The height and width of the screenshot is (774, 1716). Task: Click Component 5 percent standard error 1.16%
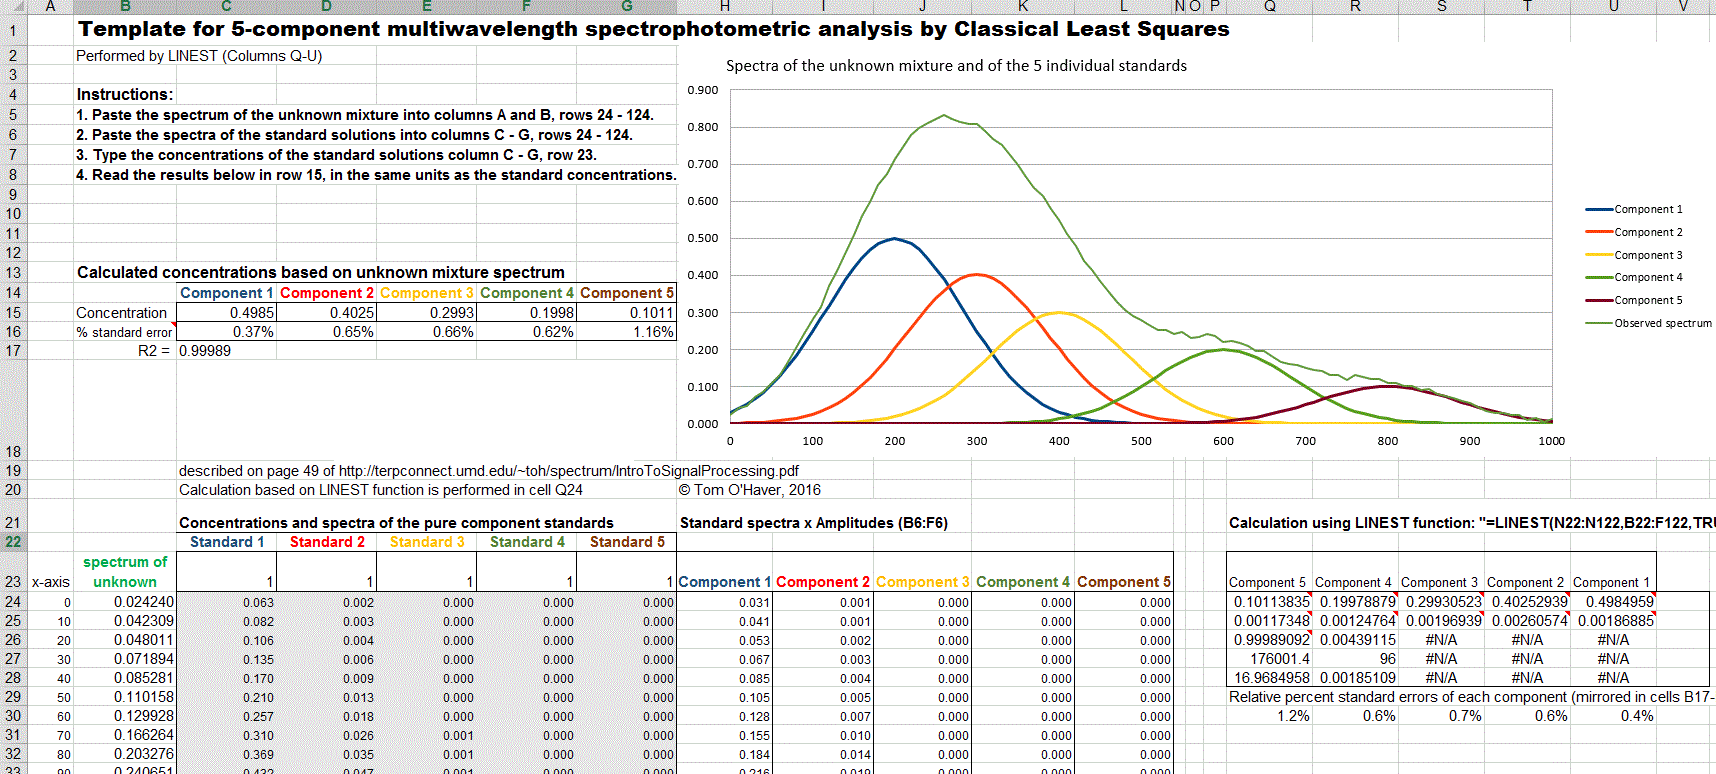pyautogui.click(x=627, y=332)
